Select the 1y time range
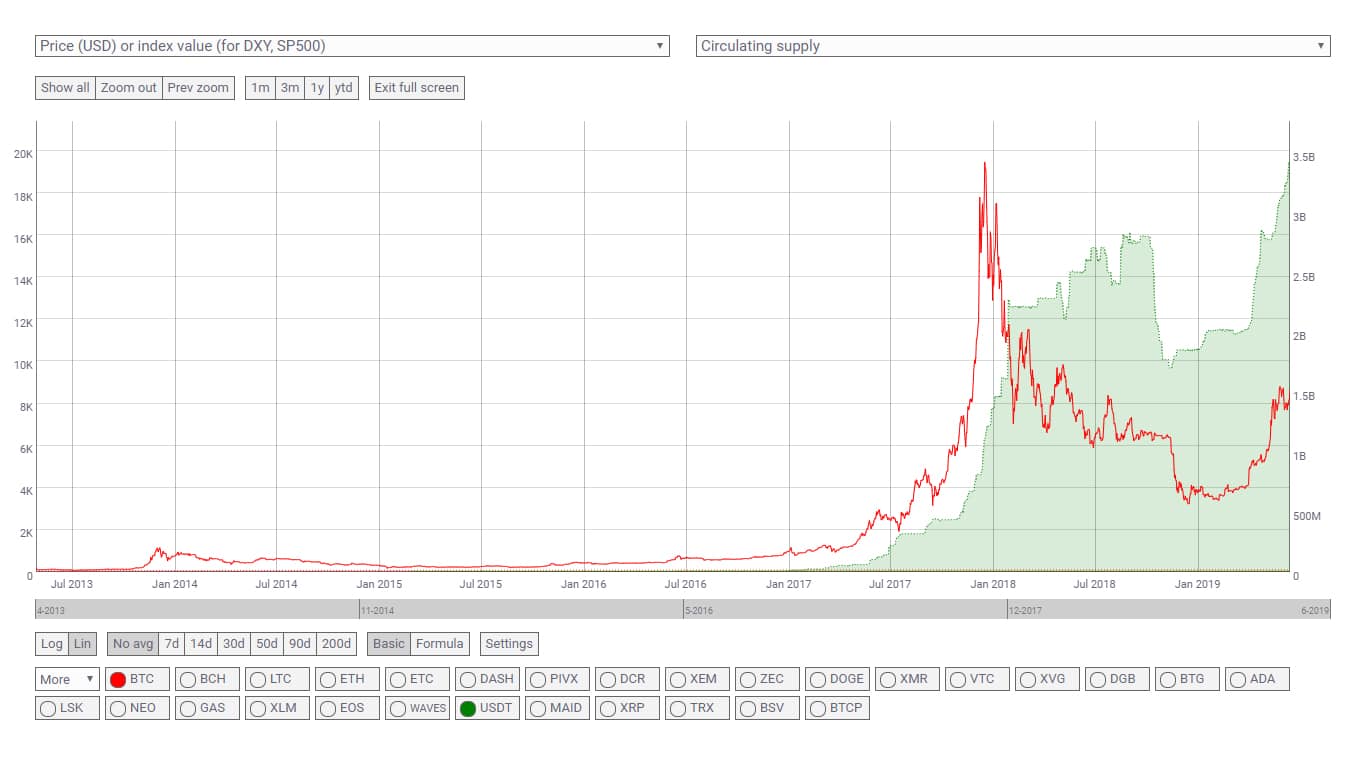 tap(317, 88)
